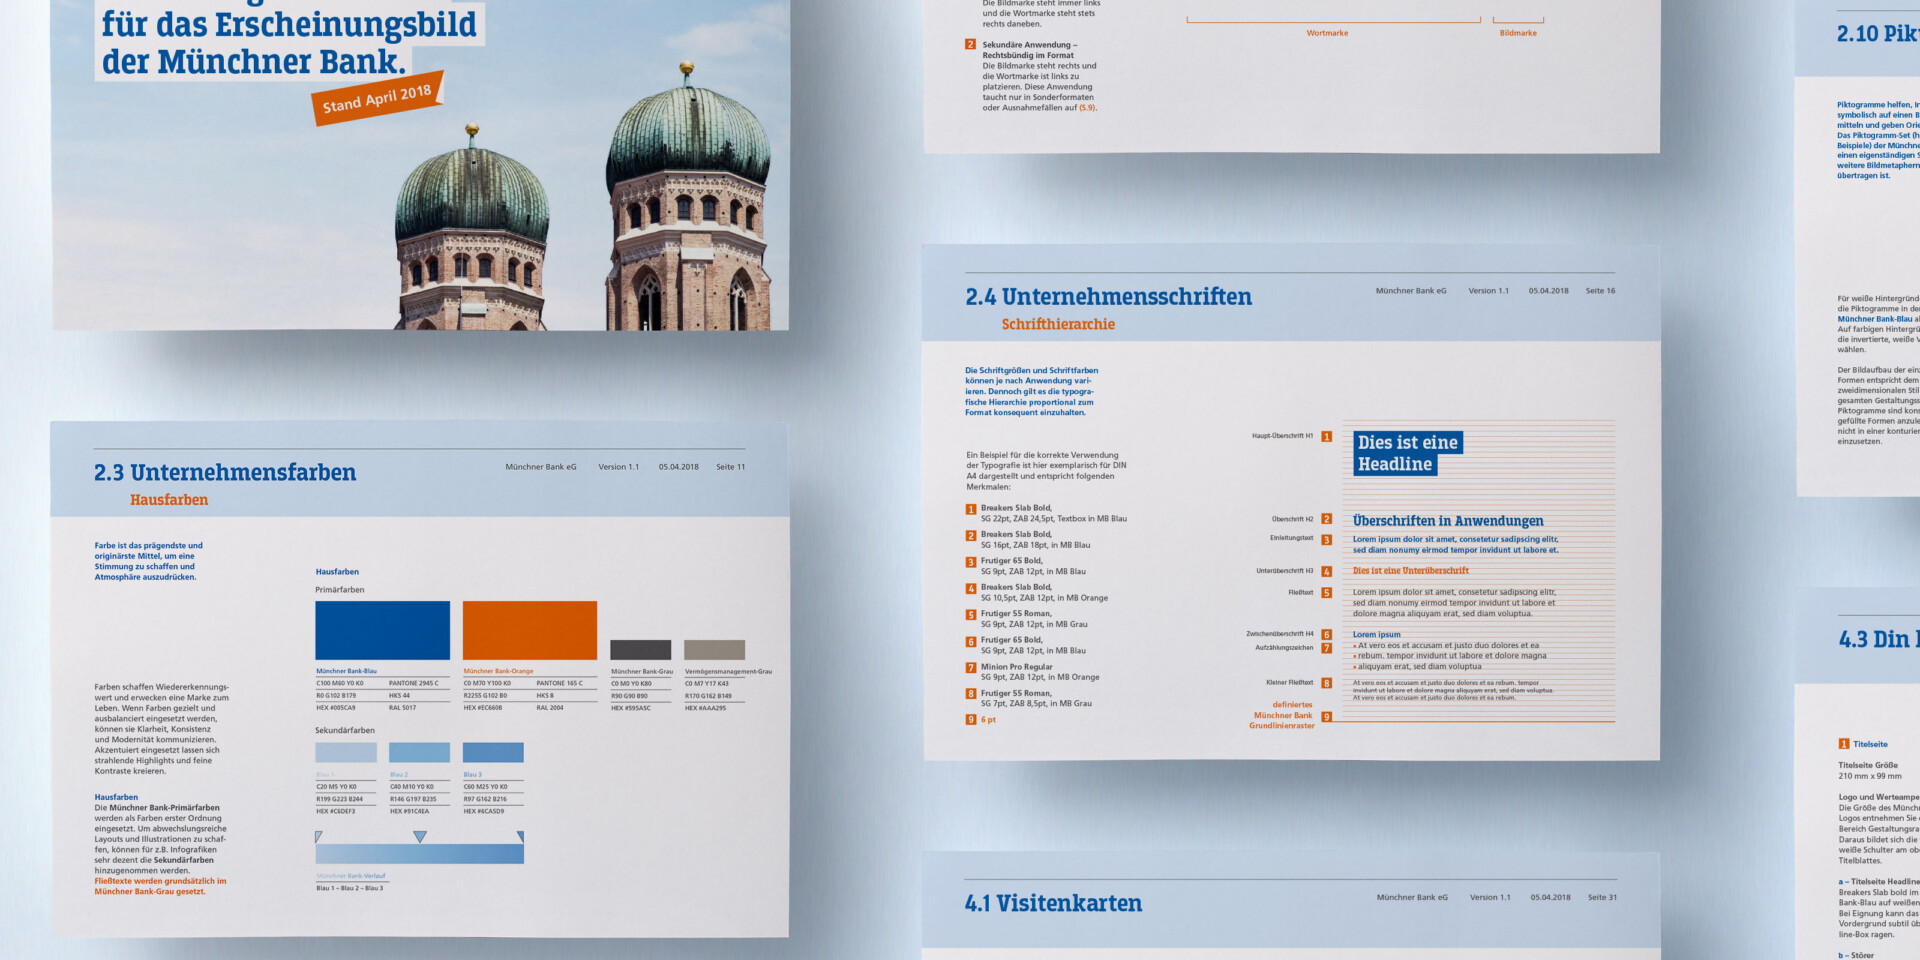Viewport: 1920px width, 960px height.
Task: Click the orange 'Hausfarben' subtitle under Unternehmensfarben
Action: [169, 500]
